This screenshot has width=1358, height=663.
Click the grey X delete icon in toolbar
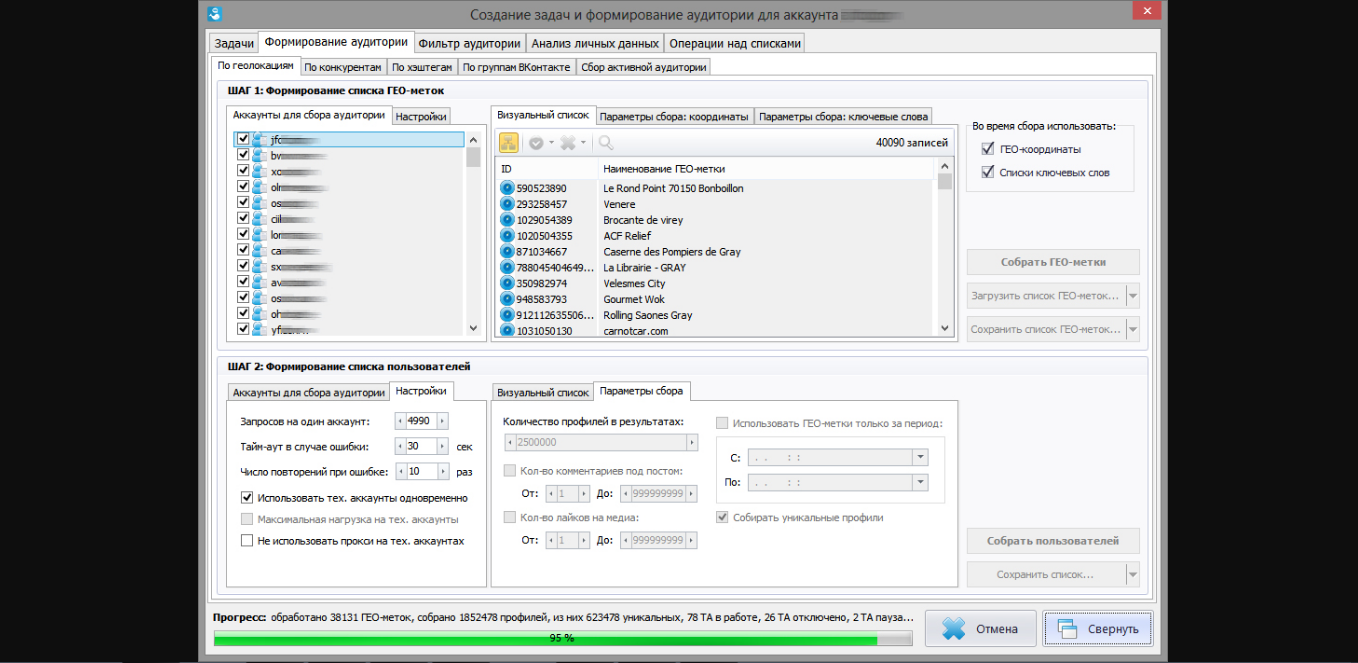[x=568, y=143]
